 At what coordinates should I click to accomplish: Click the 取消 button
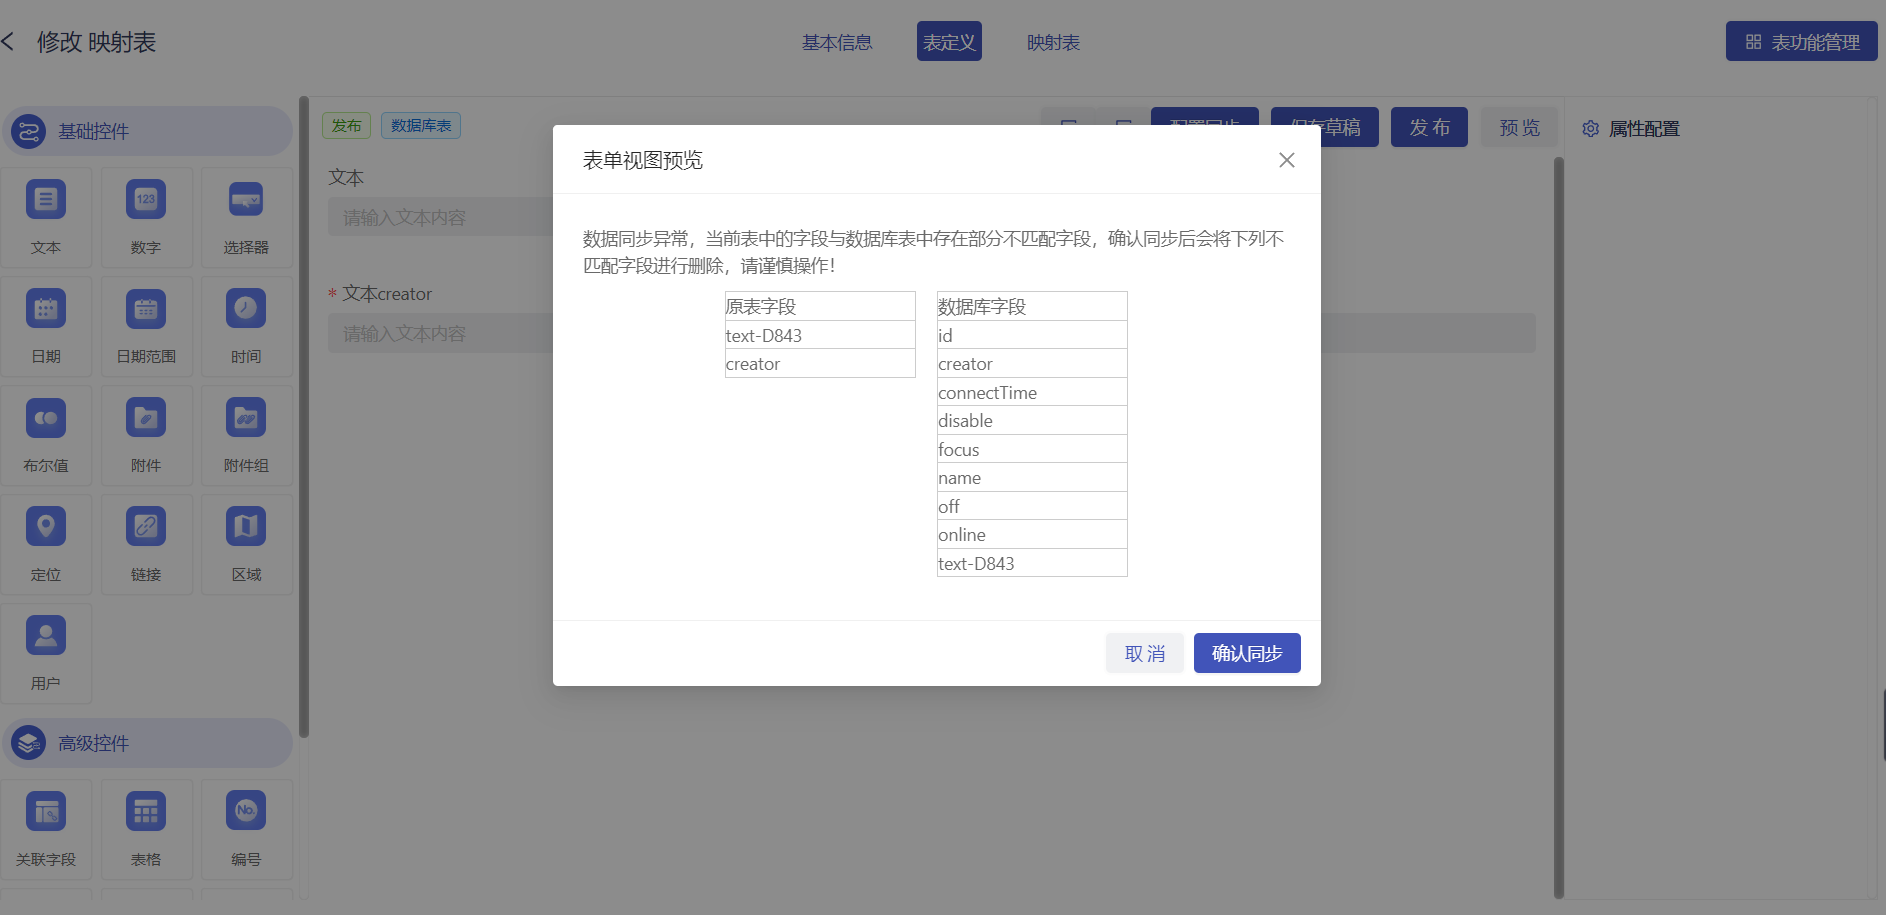coord(1145,653)
